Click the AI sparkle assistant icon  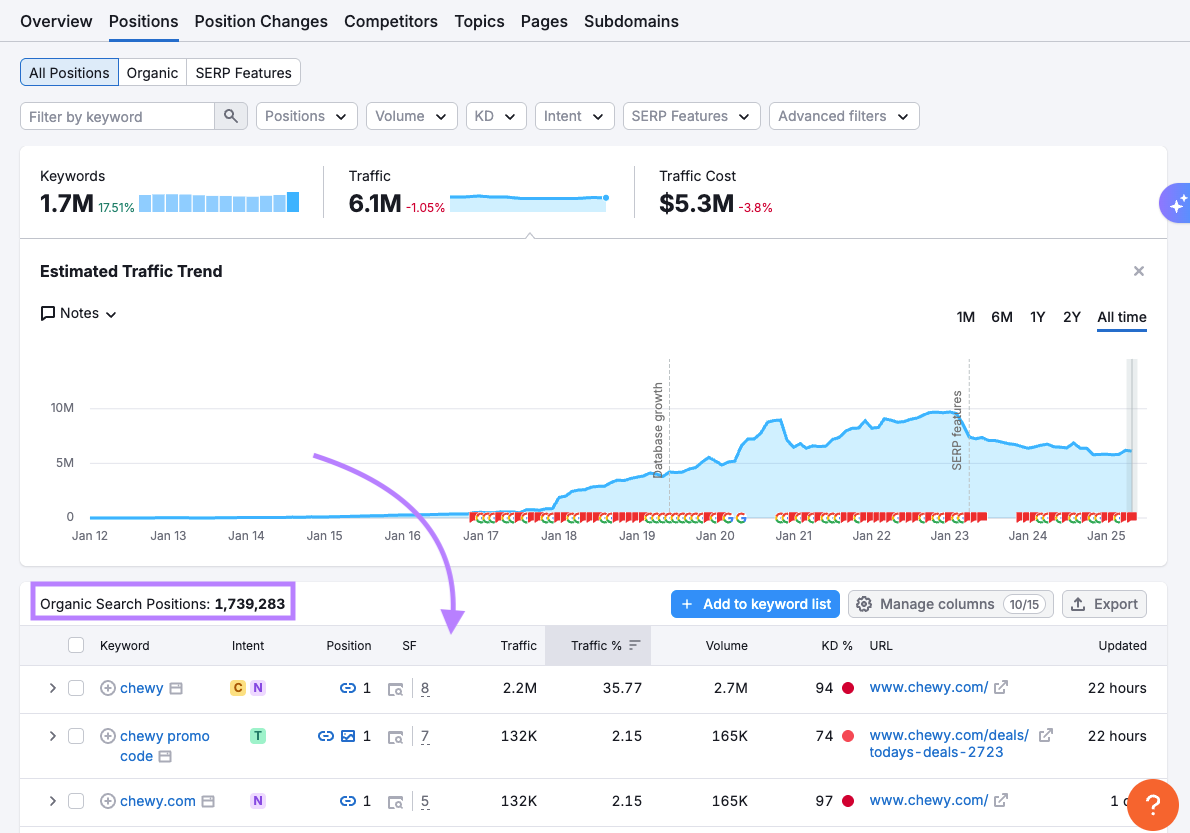(1176, 203)
